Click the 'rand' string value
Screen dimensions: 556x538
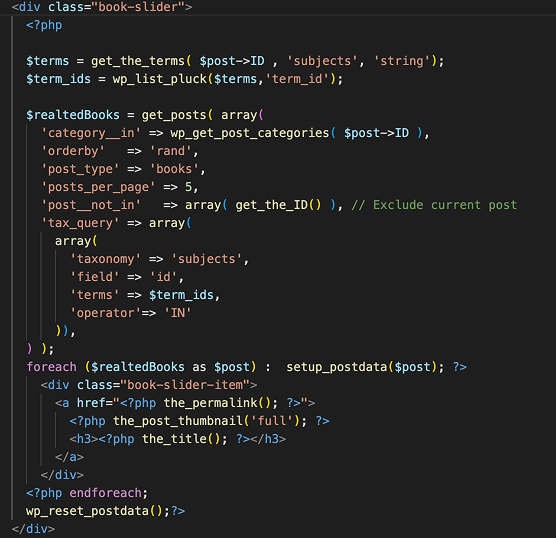(x=171, y=151)
